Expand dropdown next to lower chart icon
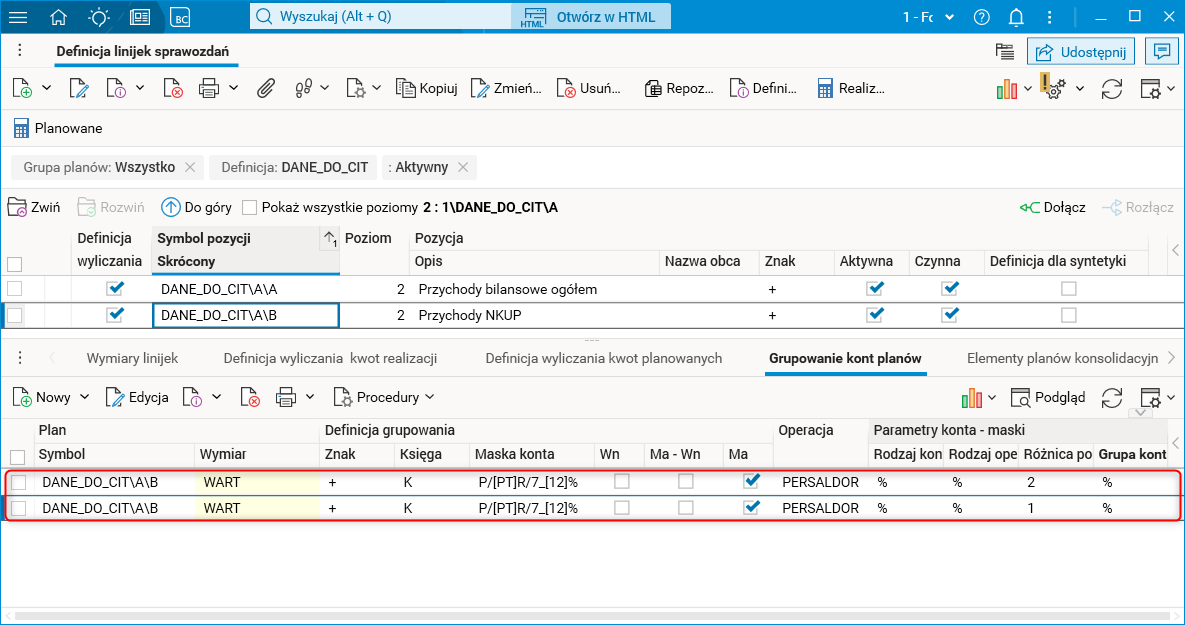 pos(992,398)
